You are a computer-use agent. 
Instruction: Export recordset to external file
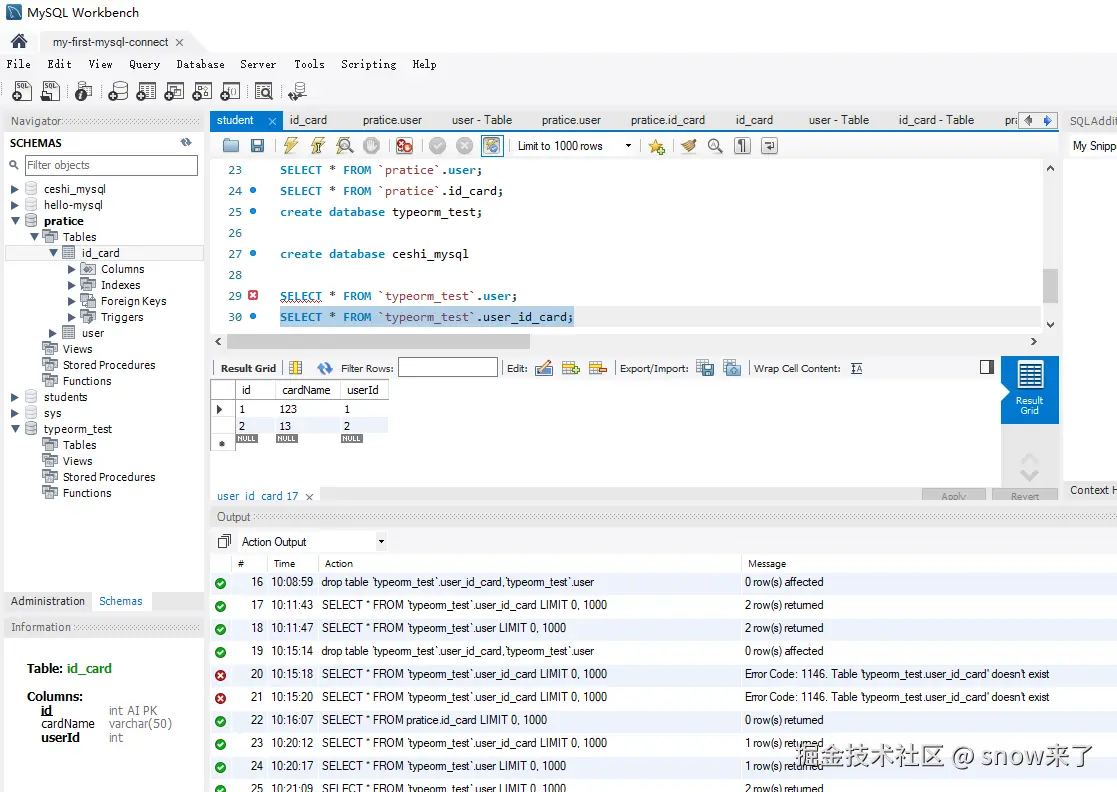click(705, 368)
